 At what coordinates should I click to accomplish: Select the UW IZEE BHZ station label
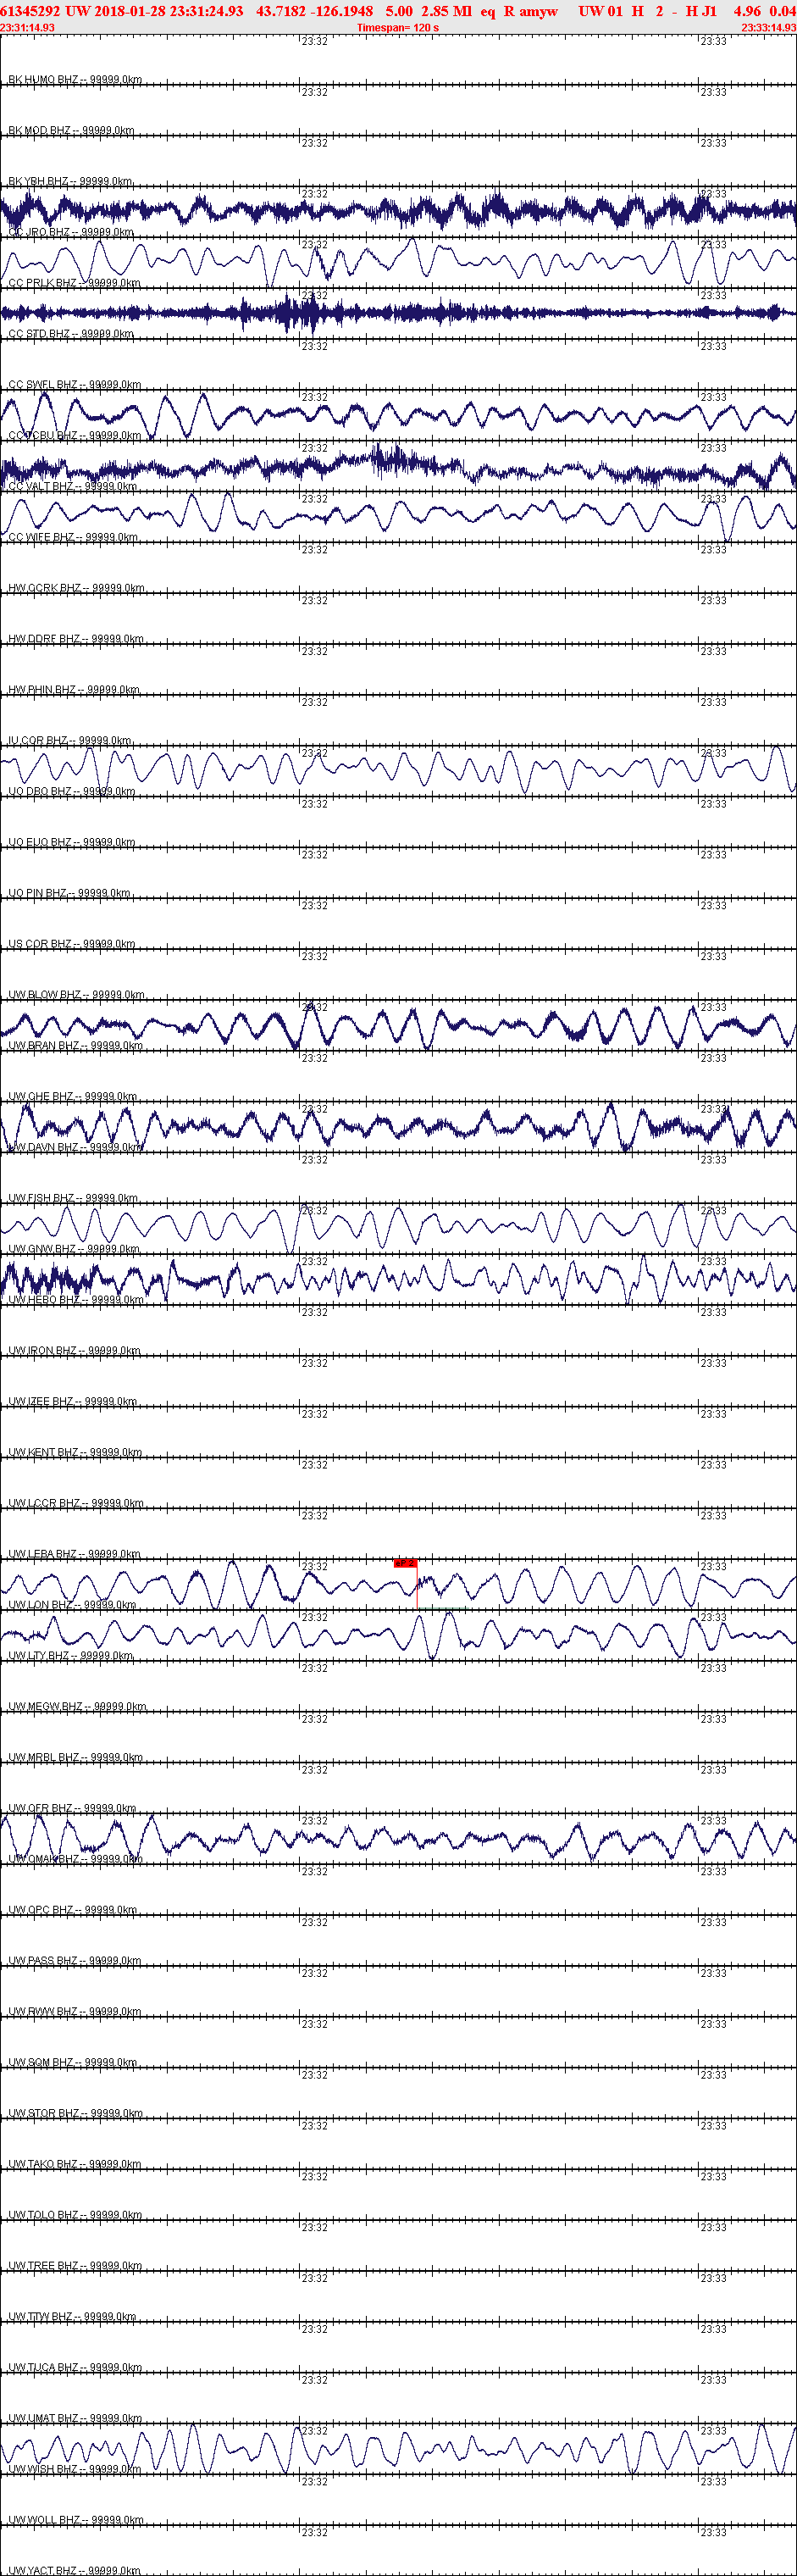point(72,1401)
